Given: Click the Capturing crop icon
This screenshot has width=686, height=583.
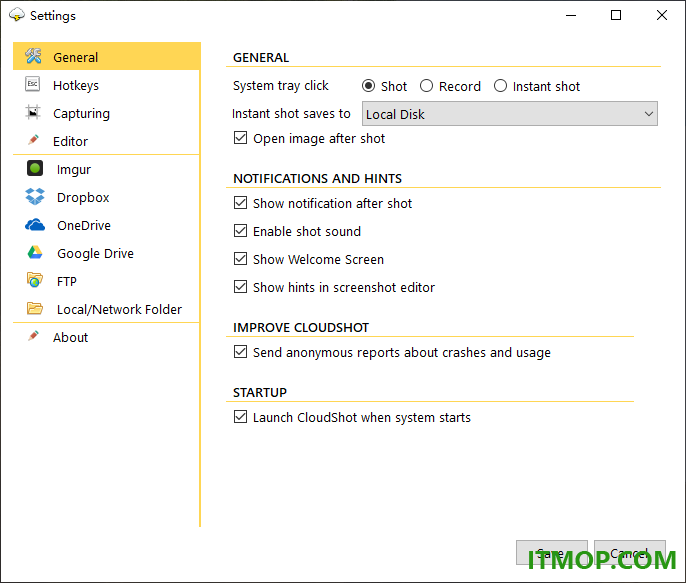Looking at the screenshot, I should tap(33, 112).
